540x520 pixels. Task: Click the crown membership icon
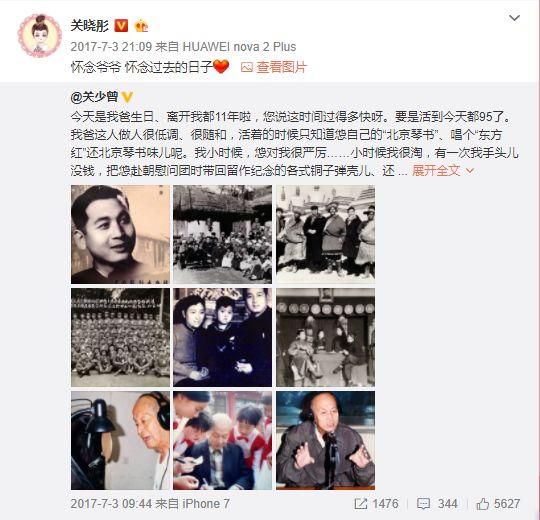pos(141,26)
